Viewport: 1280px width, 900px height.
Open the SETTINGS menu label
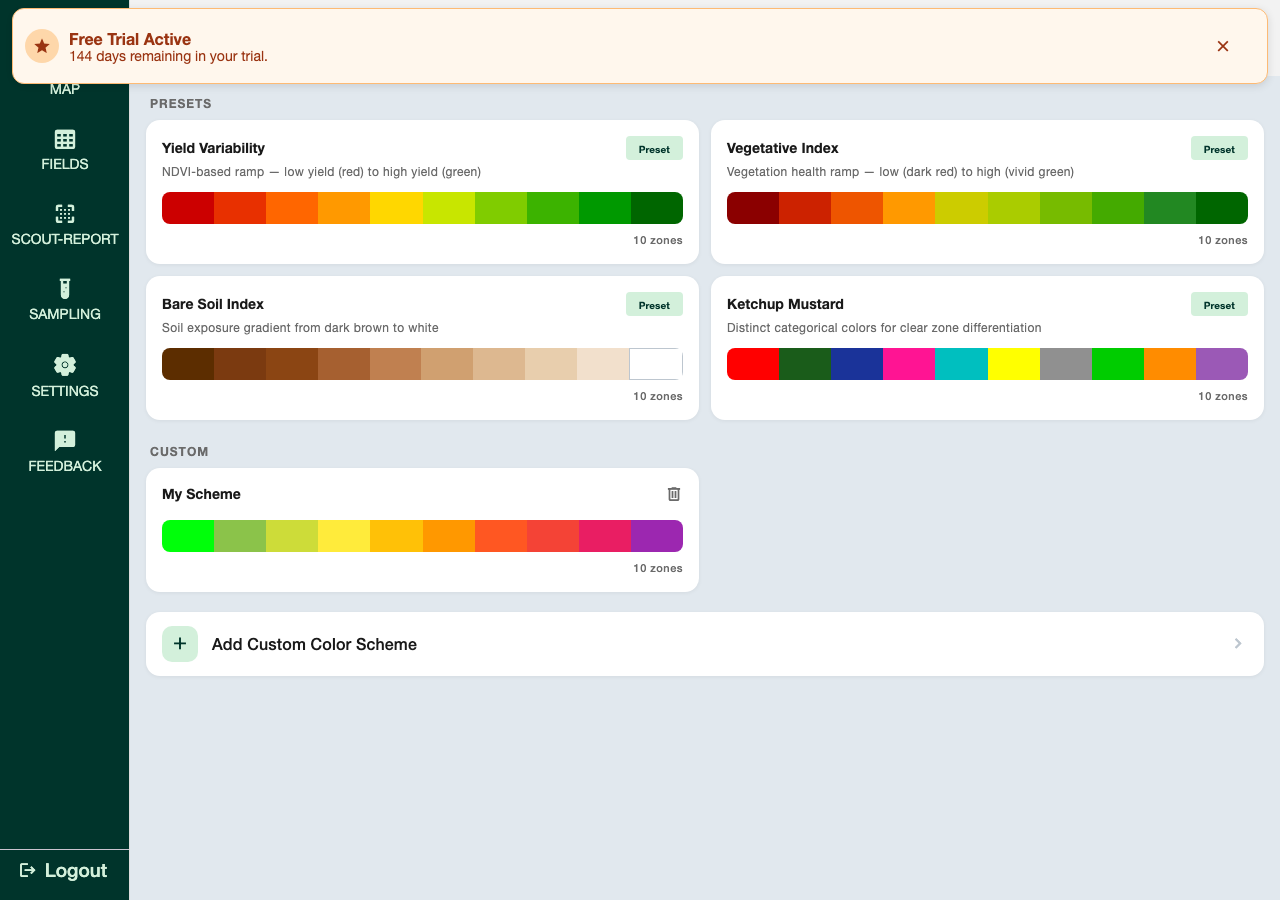tap(65, 391)
